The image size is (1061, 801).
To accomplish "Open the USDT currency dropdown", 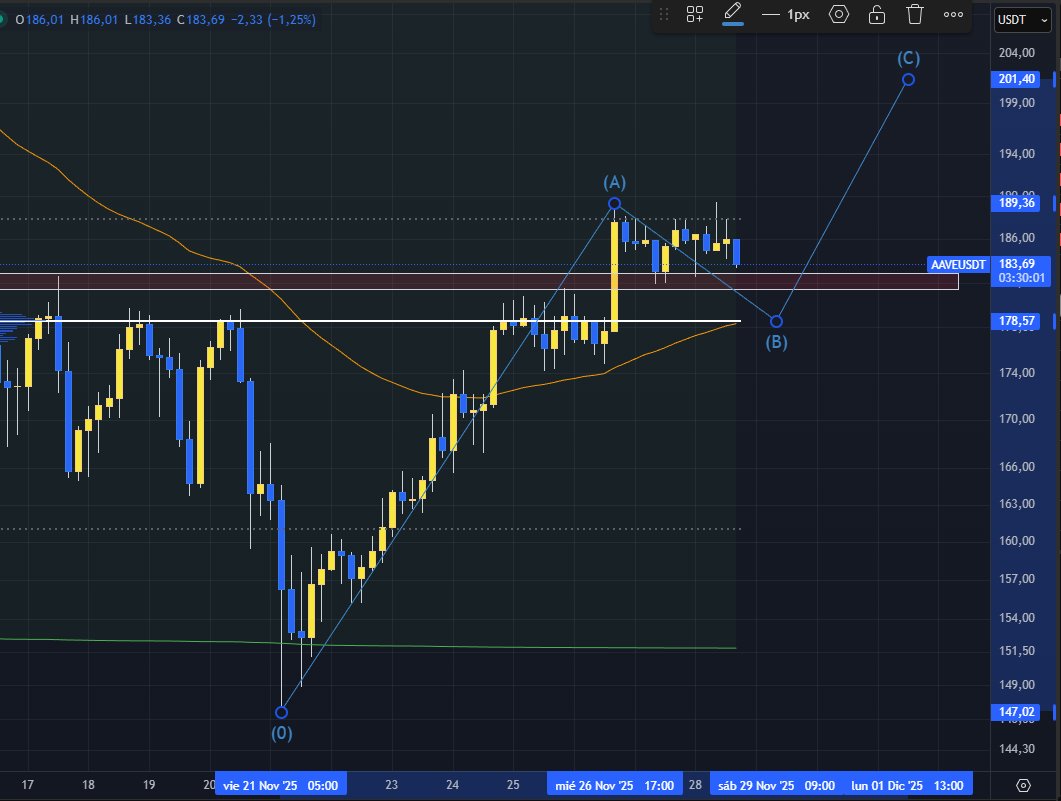I will (x=1014, y=19).
